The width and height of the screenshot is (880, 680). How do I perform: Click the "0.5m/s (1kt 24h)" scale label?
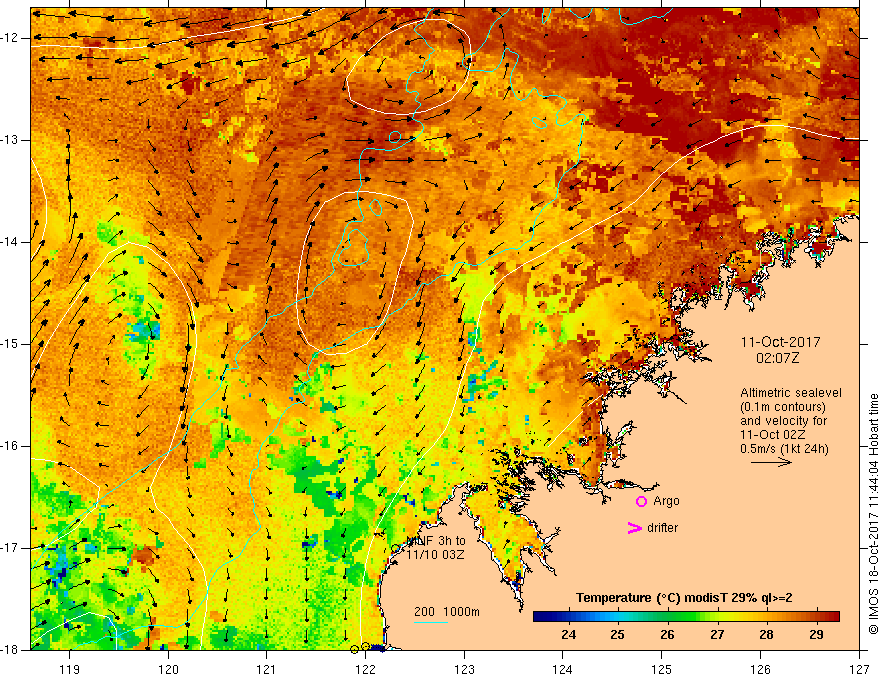point(784,448)
